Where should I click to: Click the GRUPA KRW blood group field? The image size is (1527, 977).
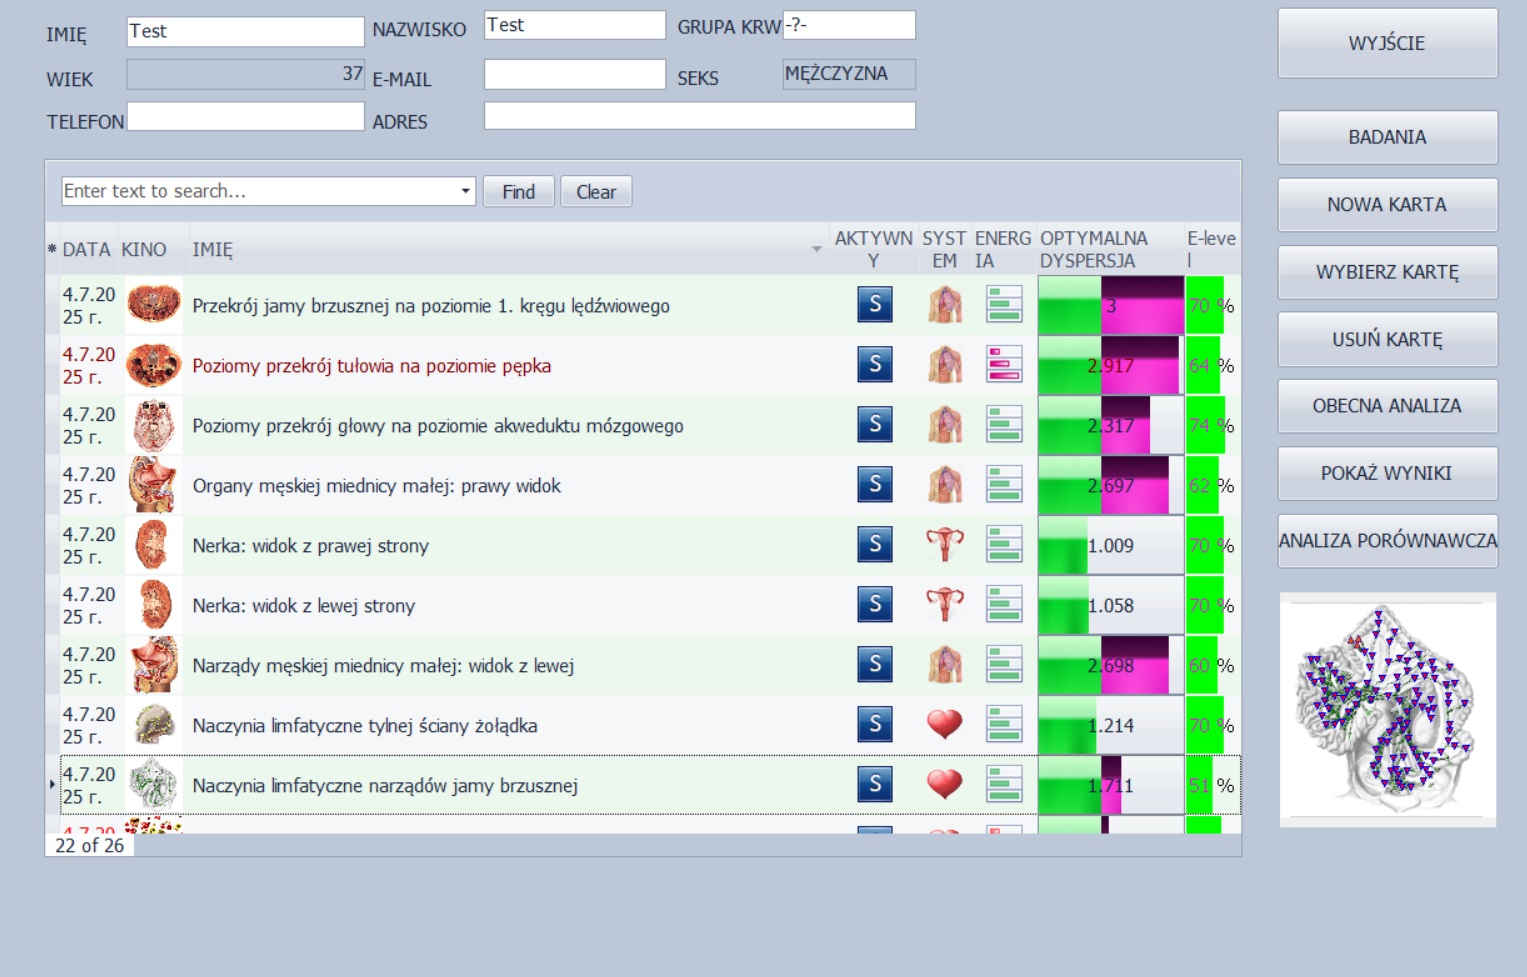[x=849, y=25]
